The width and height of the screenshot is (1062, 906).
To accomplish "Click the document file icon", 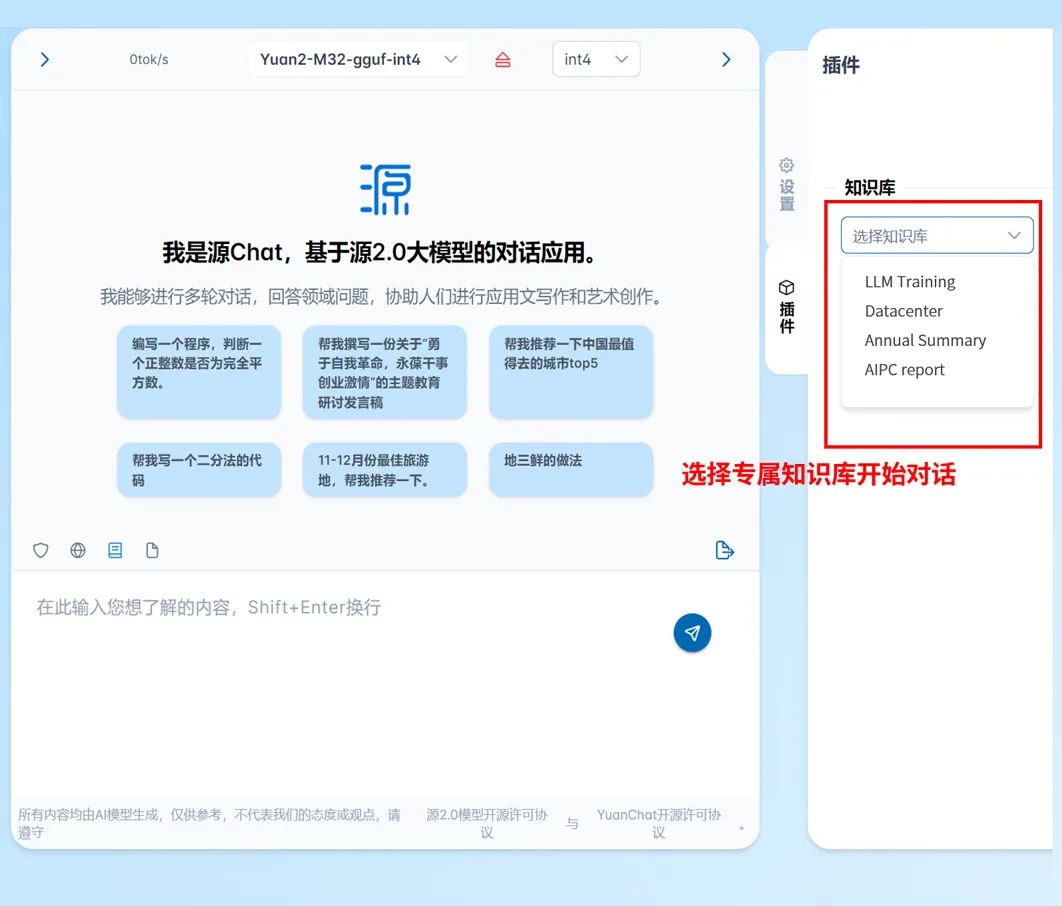I will click(152, 550).
